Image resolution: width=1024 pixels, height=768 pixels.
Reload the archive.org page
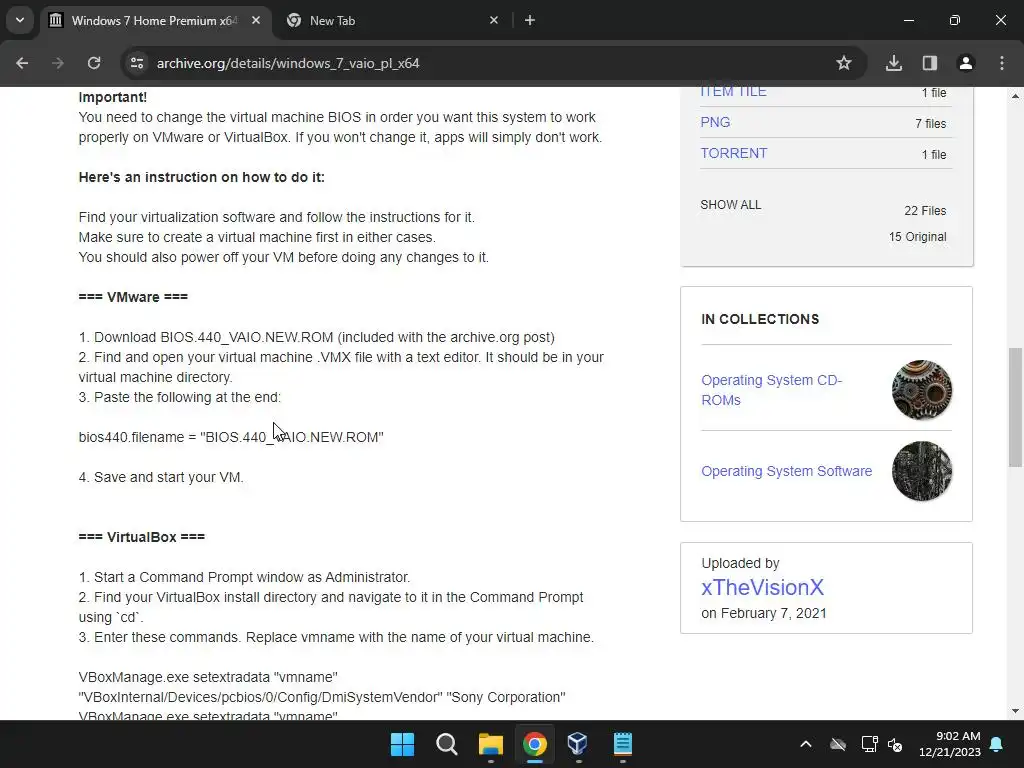point(94,63)
